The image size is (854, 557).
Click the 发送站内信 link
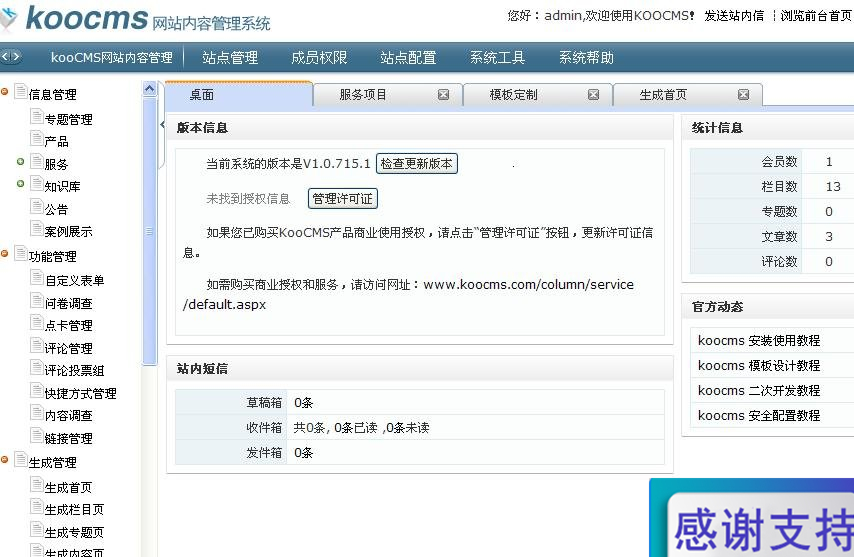pyautogui.click(x=734, y=16)
